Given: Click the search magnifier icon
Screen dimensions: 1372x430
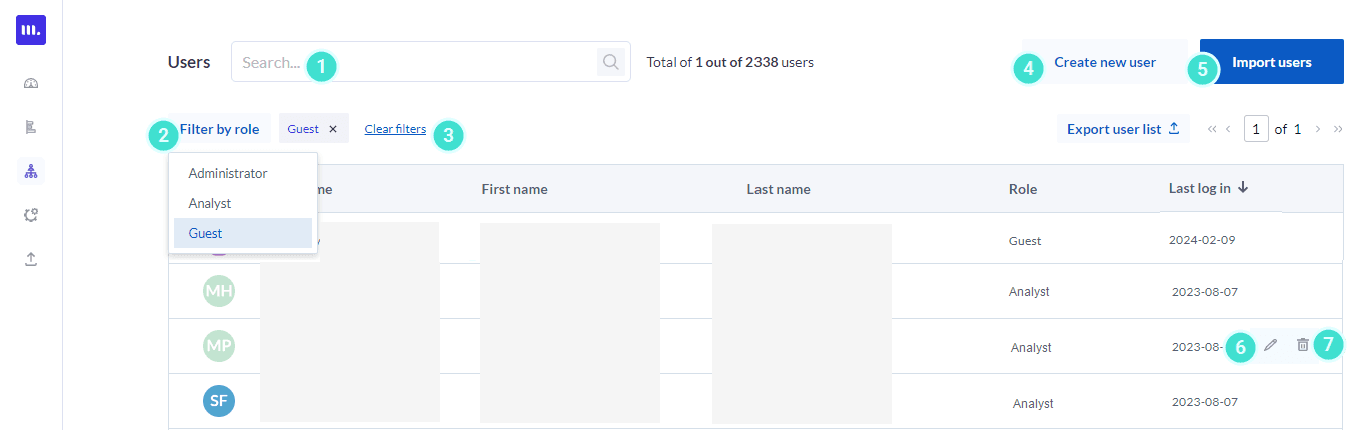Looking at the screenshot, I should 610,62.
